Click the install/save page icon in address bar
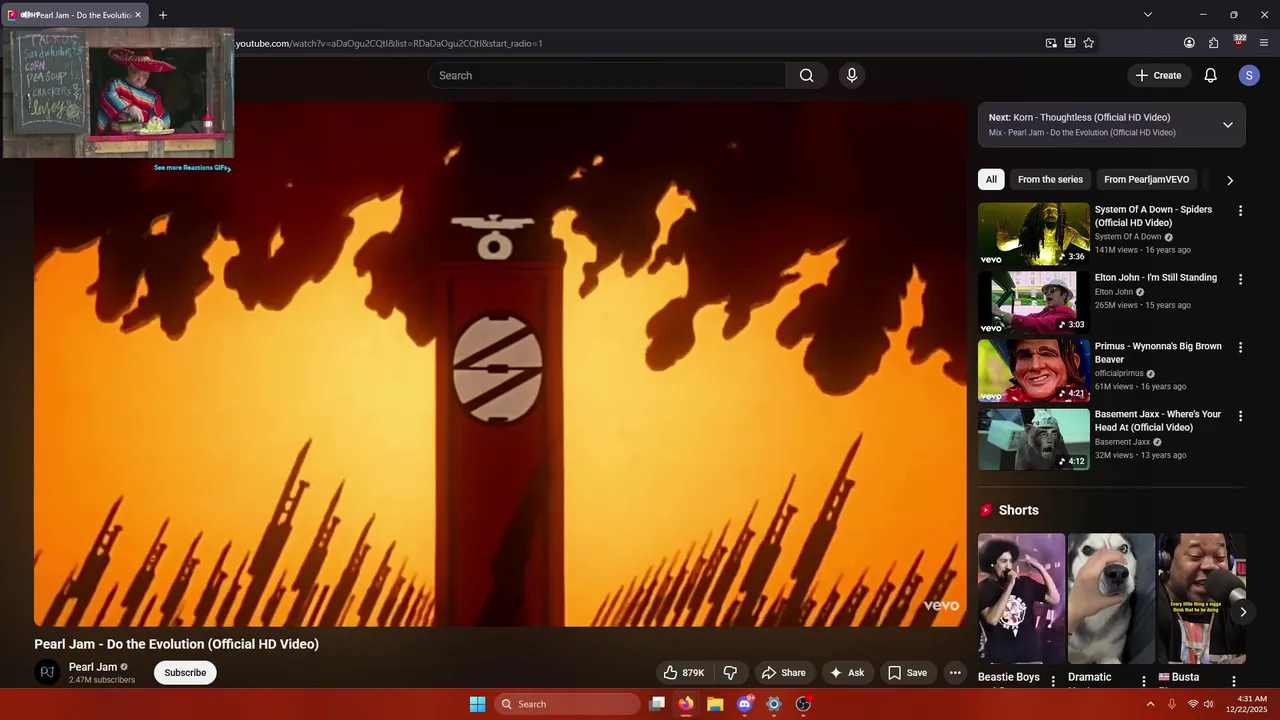Image resolution: width=1280 pixels, height=720 pixels. pyautogui.click(x=1070, y=43)
